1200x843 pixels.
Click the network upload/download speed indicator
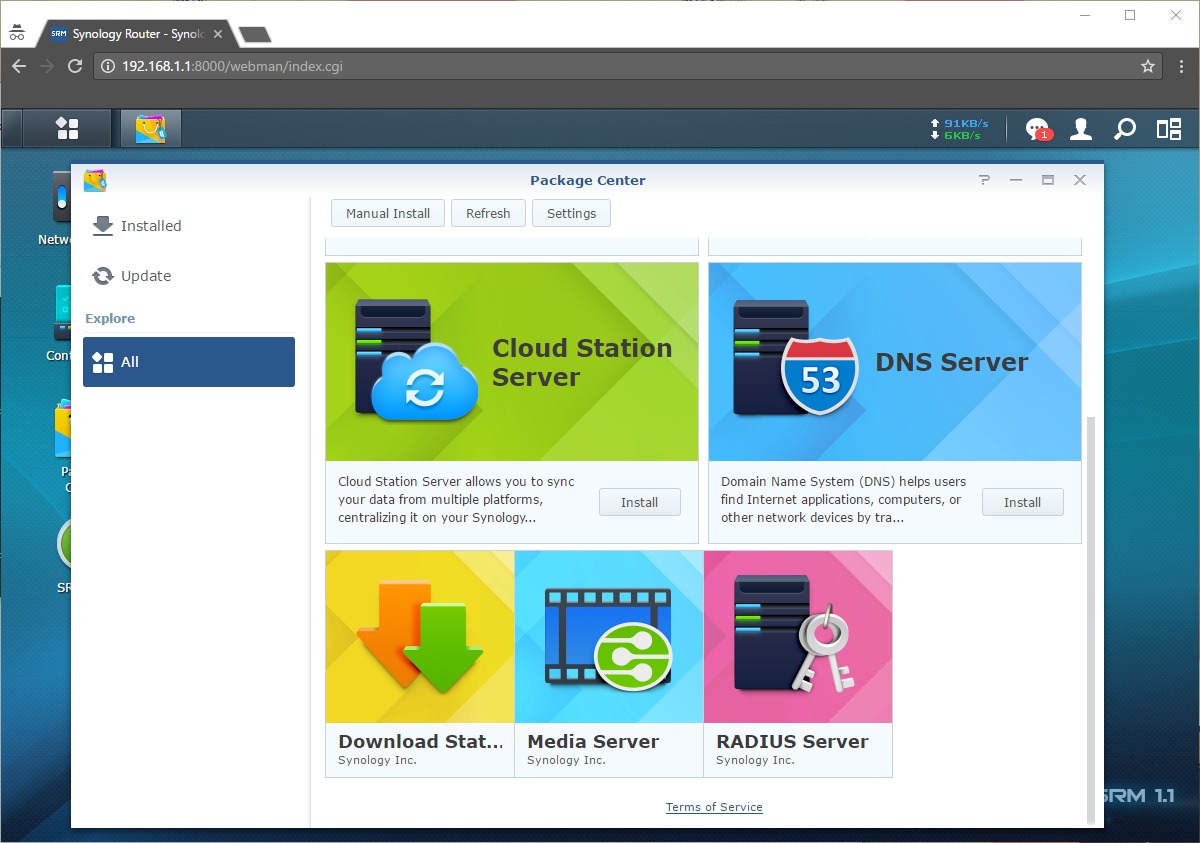[959, 129]
